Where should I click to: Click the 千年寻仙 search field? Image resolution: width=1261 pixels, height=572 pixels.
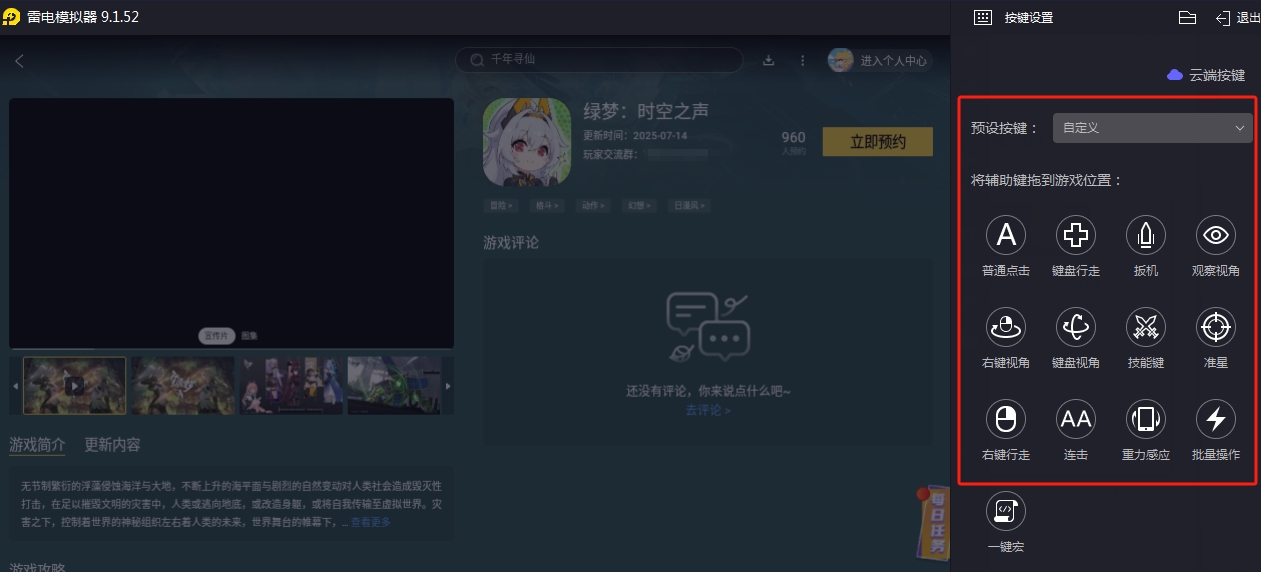tap(599, 60)
